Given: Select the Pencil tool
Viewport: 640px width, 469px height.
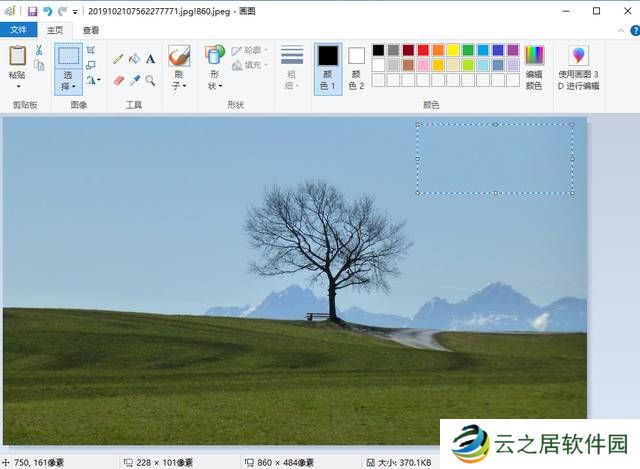Looking at the screenshot, I should point(118,59).
